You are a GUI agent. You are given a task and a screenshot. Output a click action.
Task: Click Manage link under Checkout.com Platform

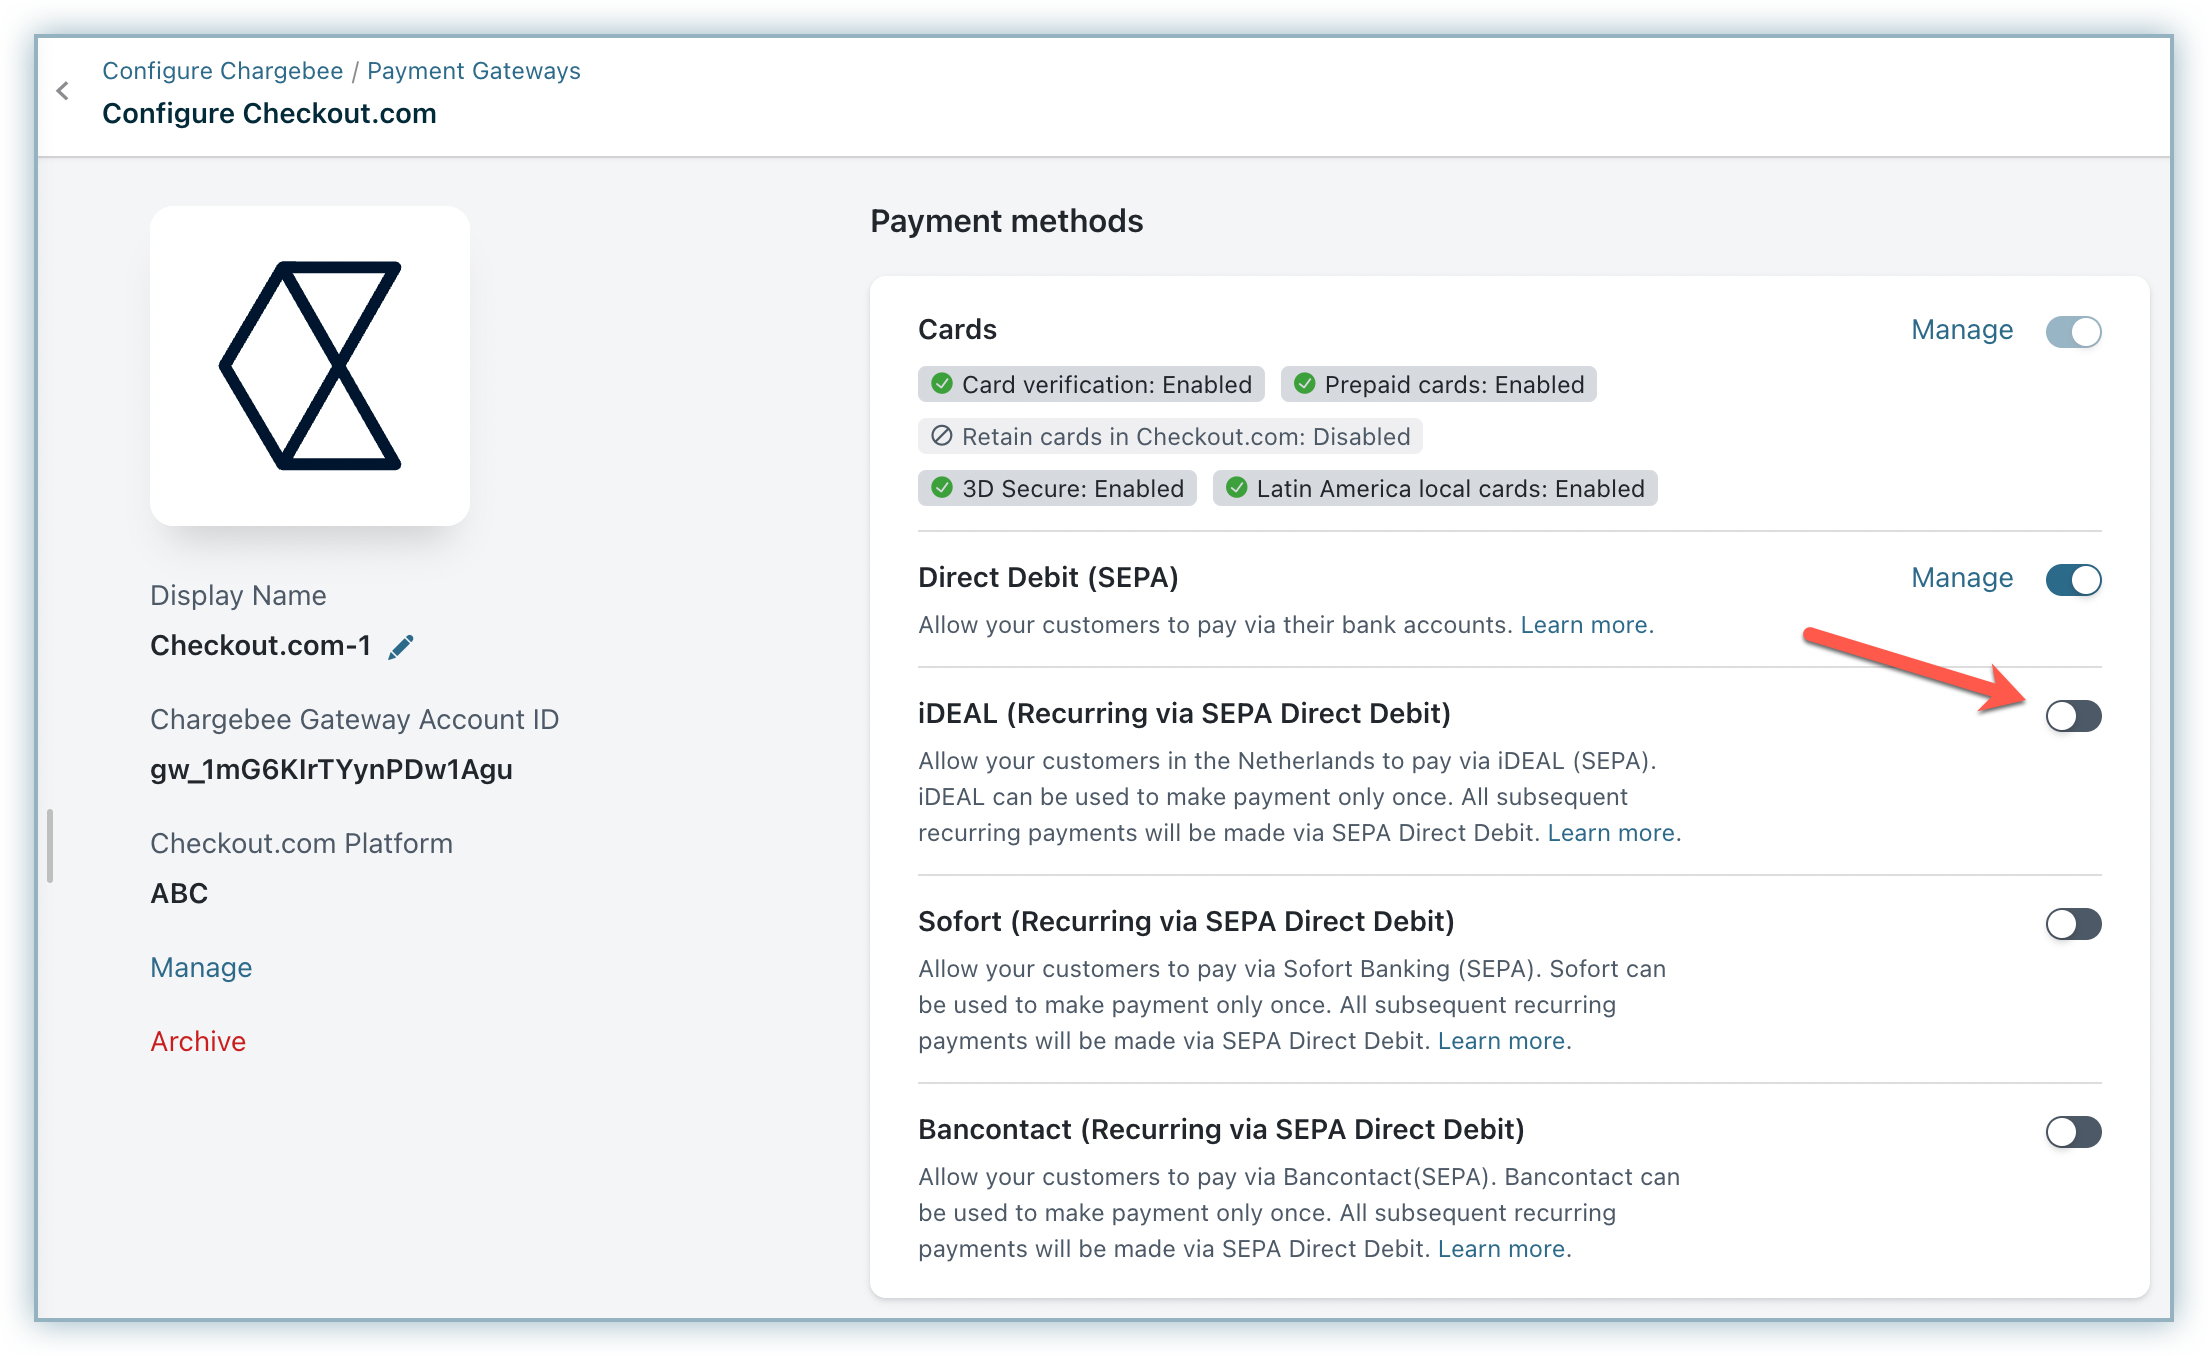pyautogui.click(x=201, y=967)
